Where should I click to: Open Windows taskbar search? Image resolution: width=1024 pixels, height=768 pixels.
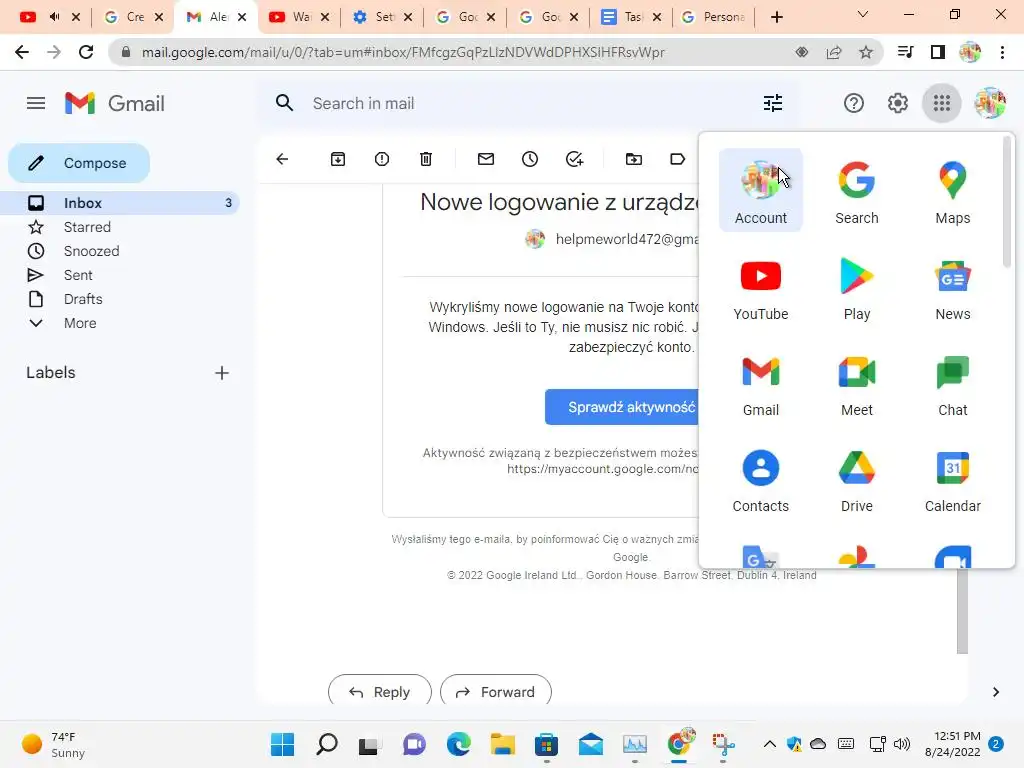click(327, 744)
